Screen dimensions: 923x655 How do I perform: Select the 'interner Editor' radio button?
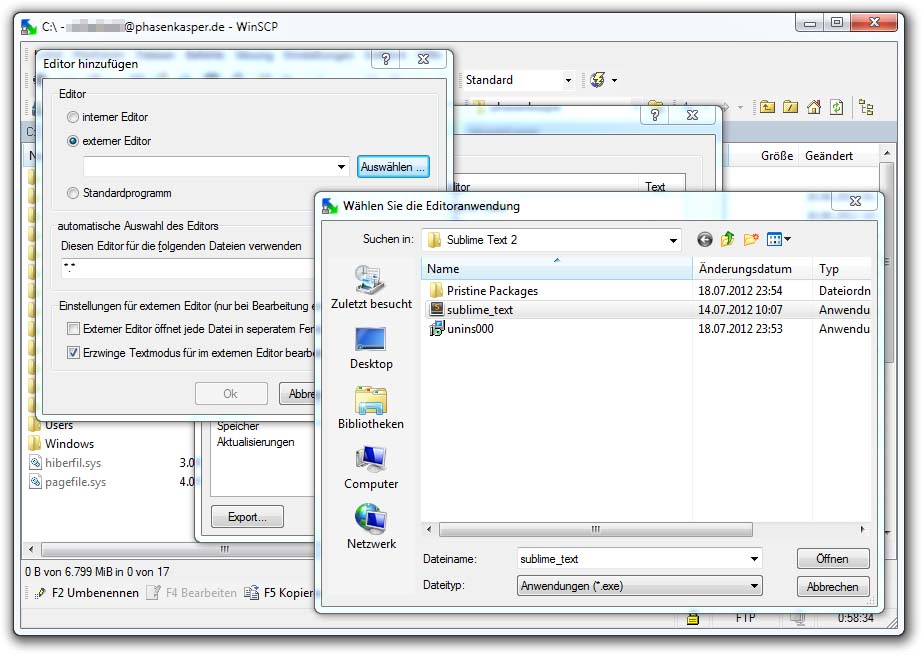[x=73, y=117]
